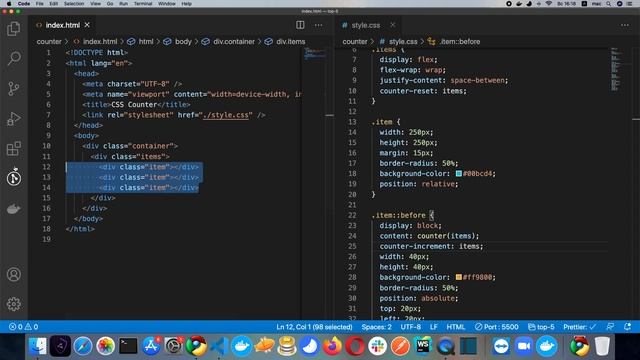
Task: Close the style.css tab
Action: coord(392,25)
